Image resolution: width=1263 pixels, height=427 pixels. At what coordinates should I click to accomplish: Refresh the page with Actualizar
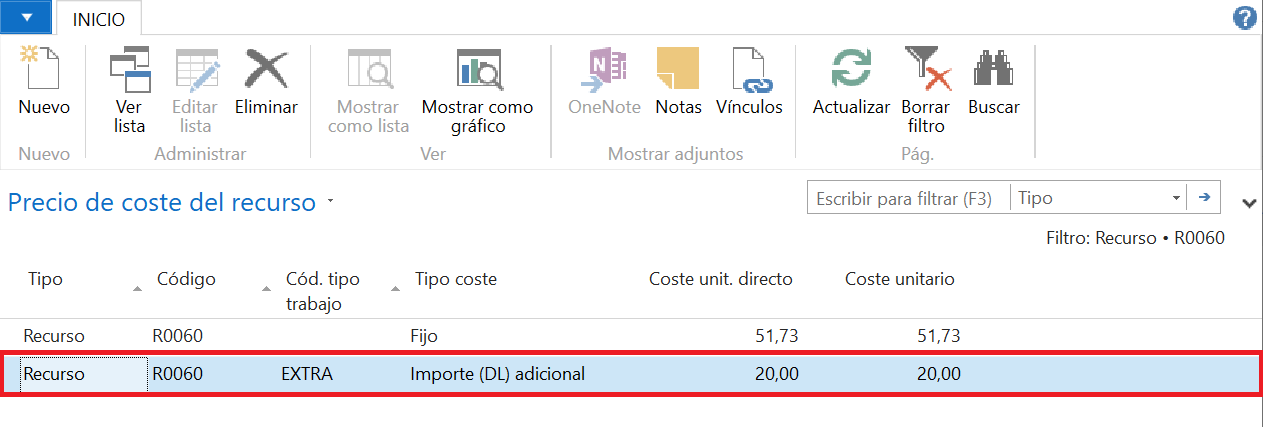851,70
